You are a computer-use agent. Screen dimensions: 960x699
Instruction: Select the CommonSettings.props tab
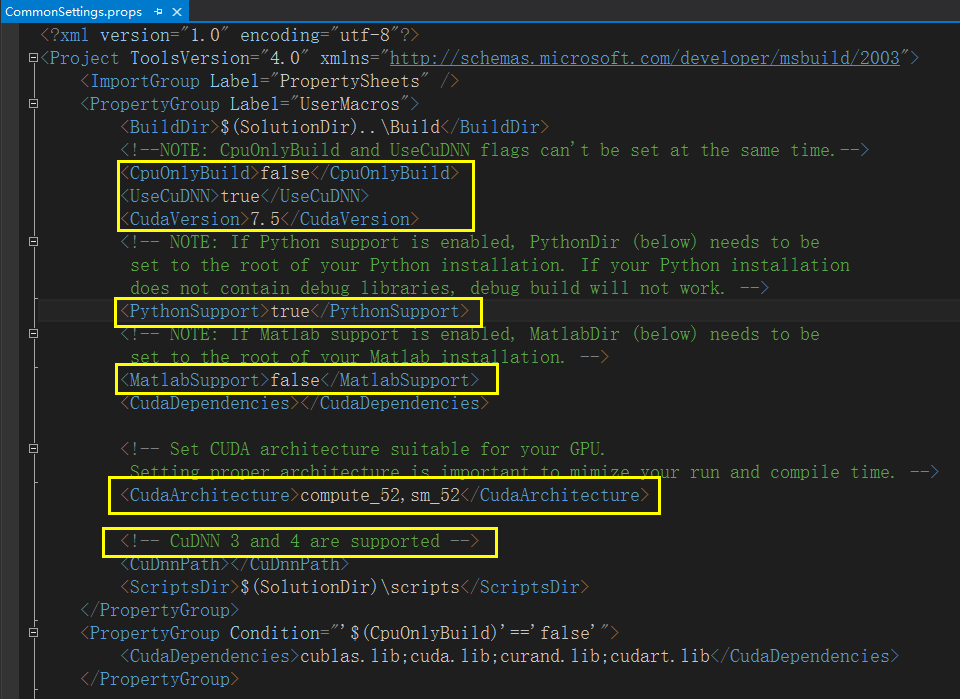(73, 12)
